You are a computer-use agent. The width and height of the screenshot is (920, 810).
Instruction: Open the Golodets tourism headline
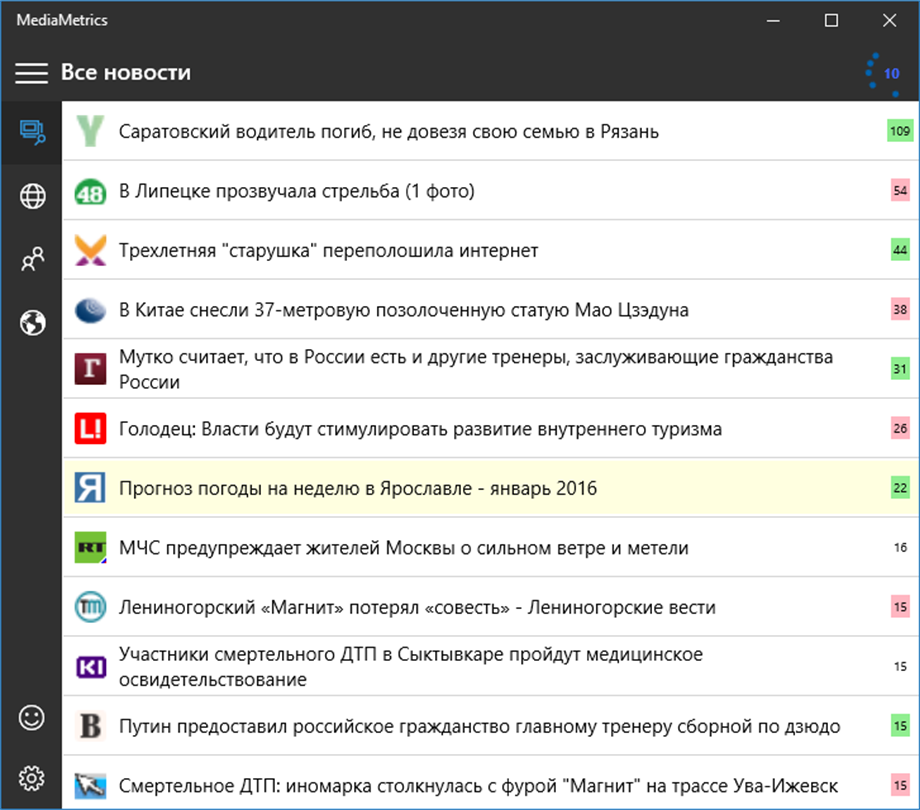click(x=420, y=430)
